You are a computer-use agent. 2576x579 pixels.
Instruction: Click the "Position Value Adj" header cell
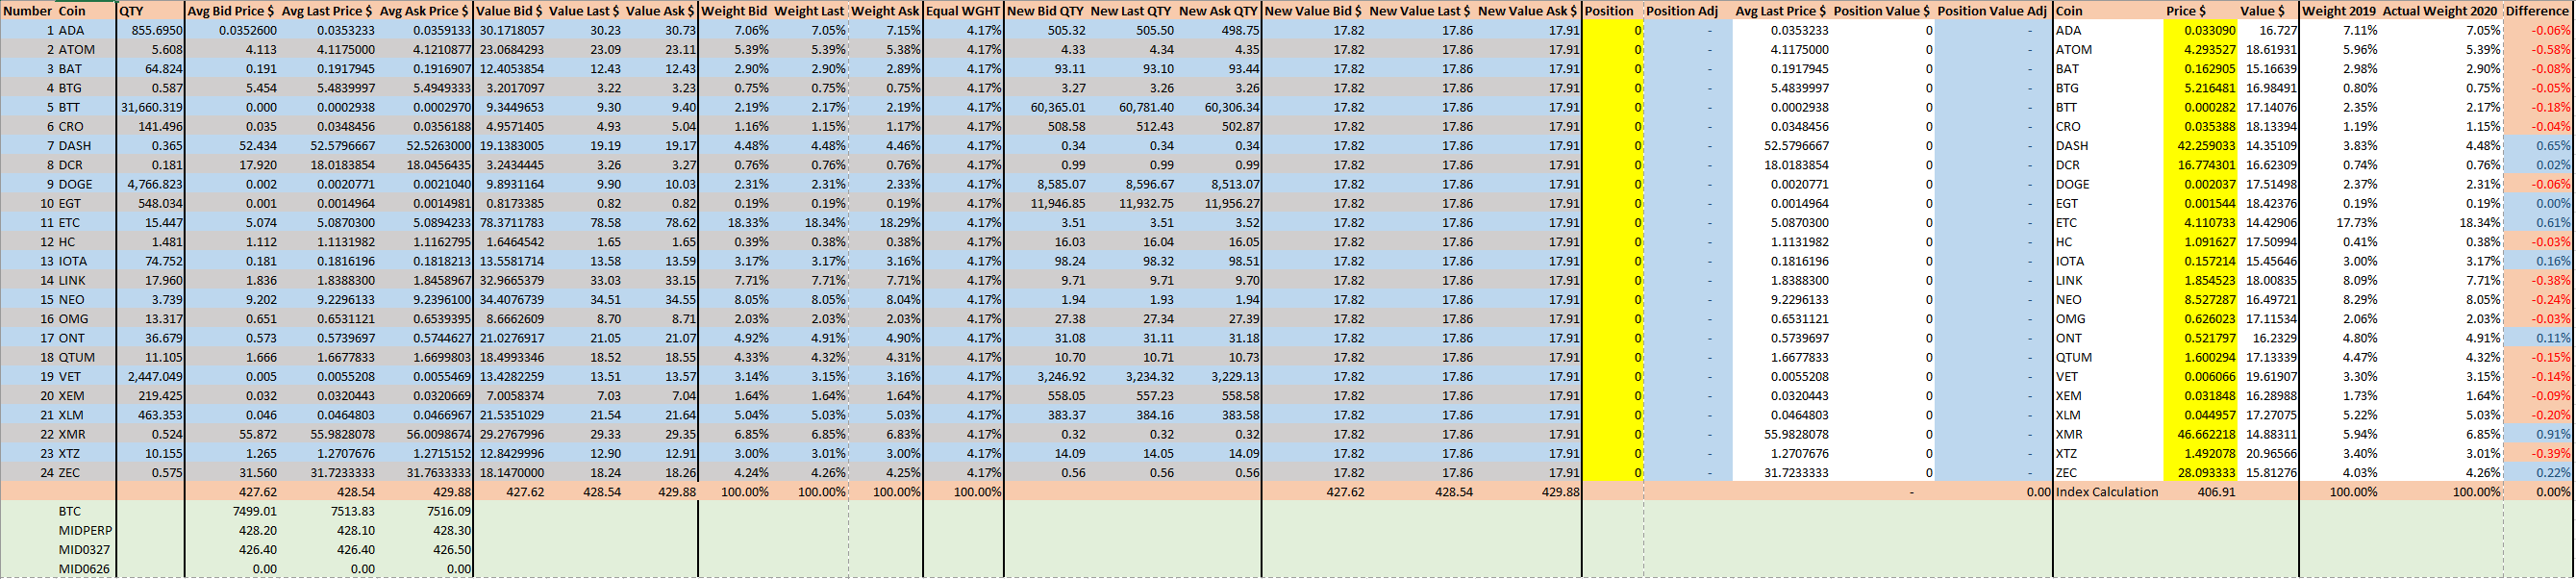click(x=1992, y=11)
